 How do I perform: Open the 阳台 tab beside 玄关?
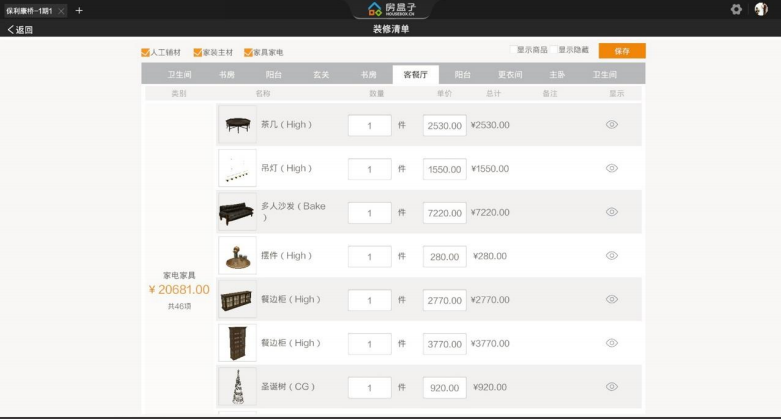[x=273, y=75]
